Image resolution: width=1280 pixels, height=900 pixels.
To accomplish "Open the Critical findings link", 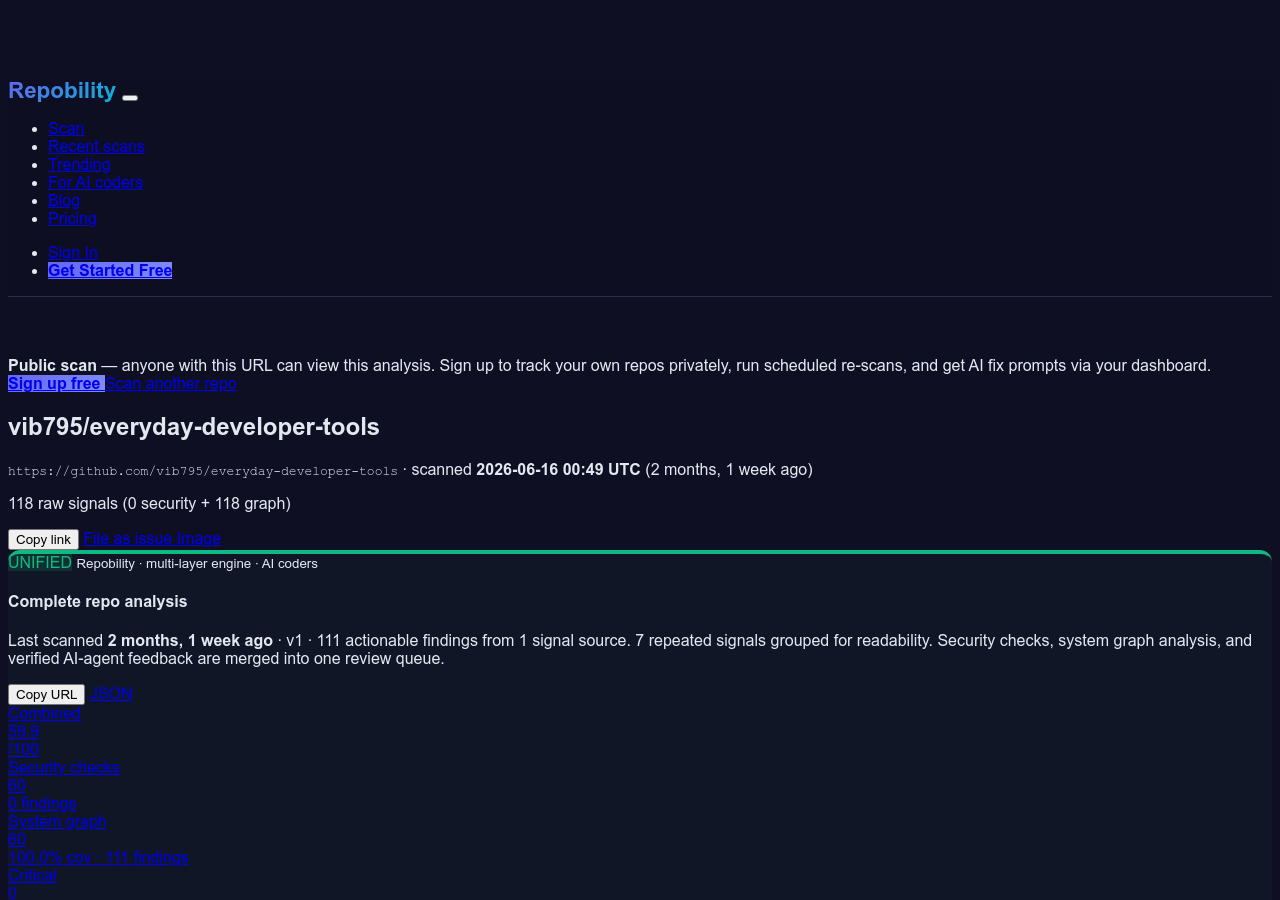I will pos(32,884).
